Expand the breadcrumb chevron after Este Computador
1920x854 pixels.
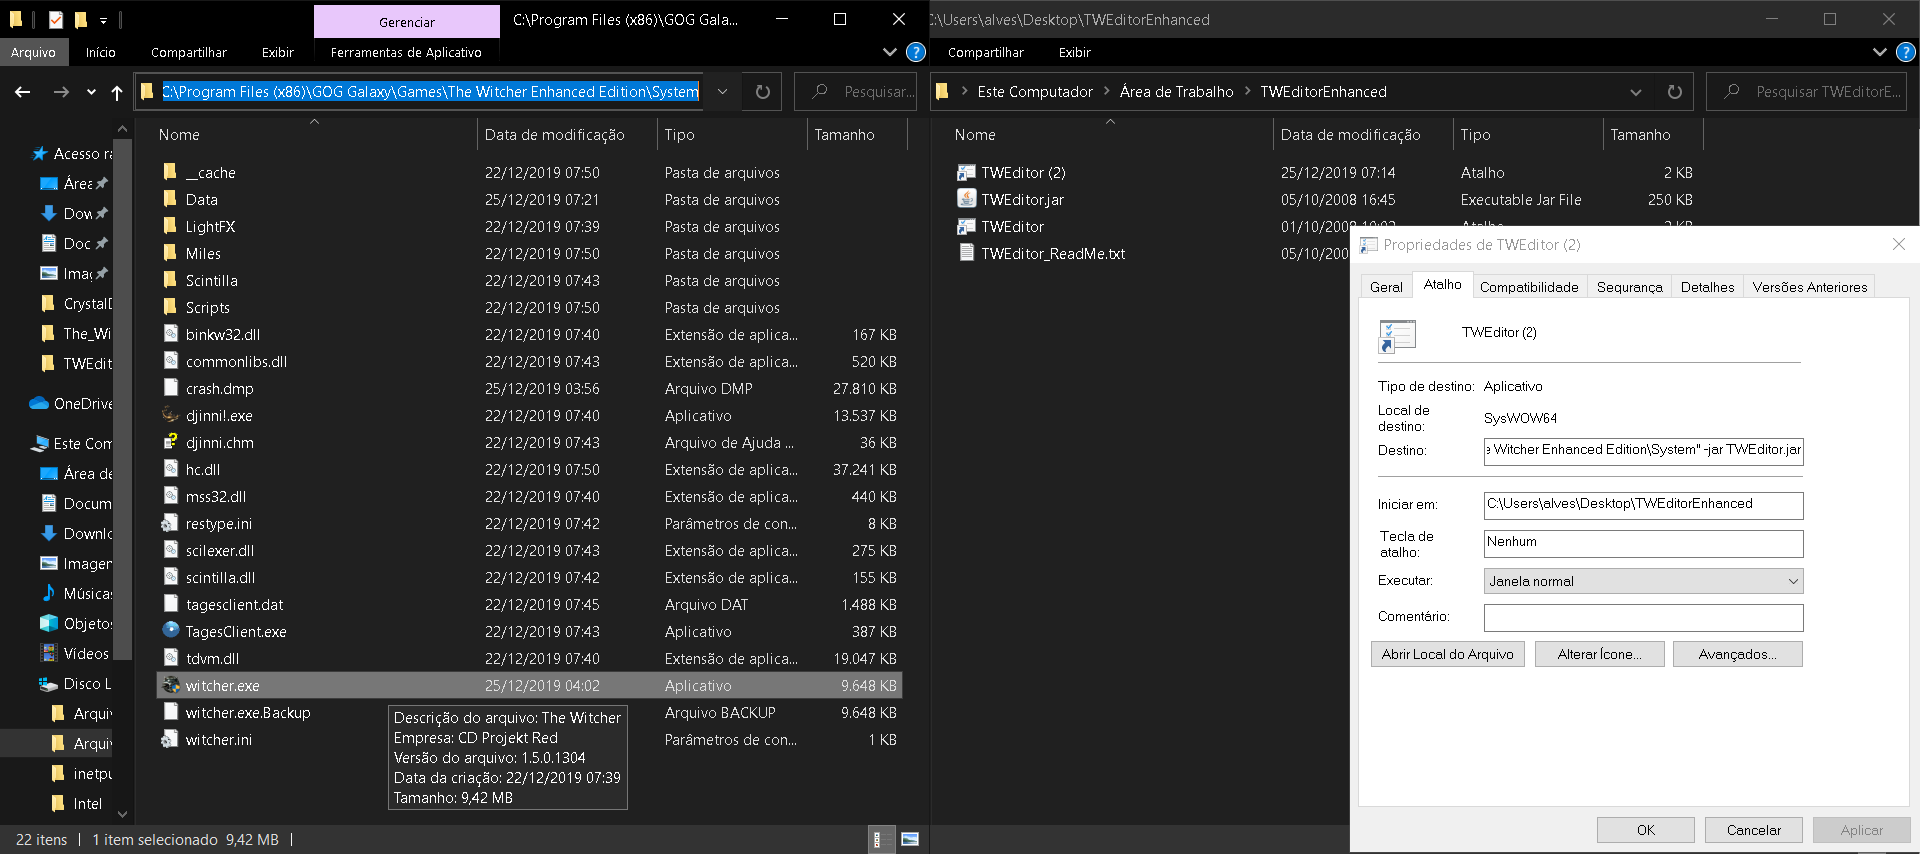tap(1106, 91)
